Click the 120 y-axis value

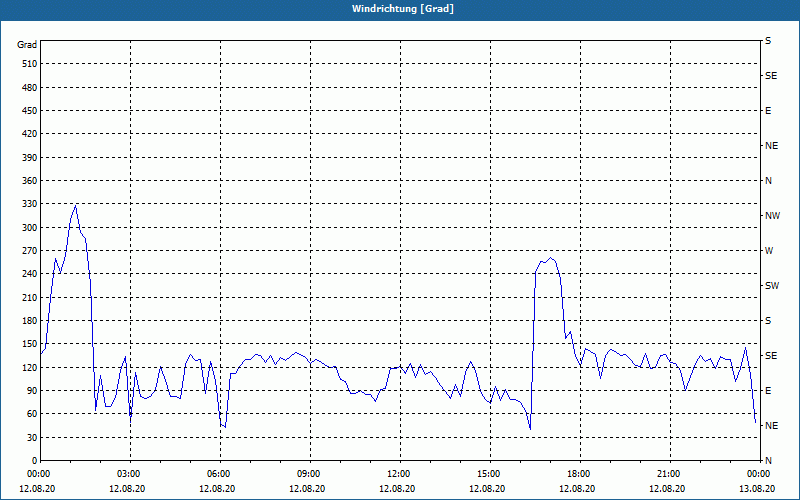[x=30, y=367]
